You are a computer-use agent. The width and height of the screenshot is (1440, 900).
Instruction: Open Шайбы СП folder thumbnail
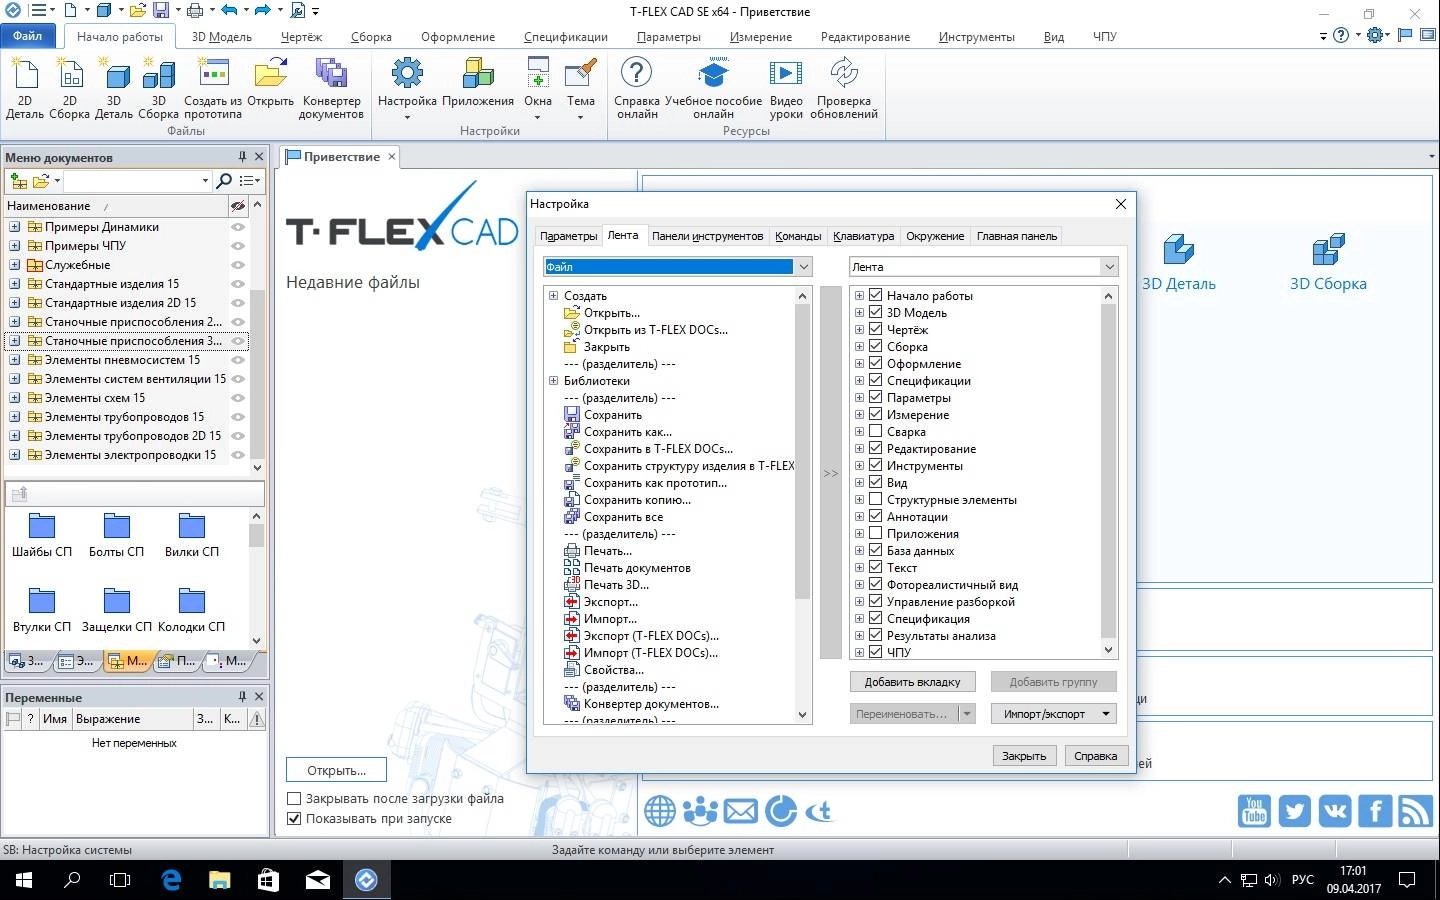[x=42, y=535]
